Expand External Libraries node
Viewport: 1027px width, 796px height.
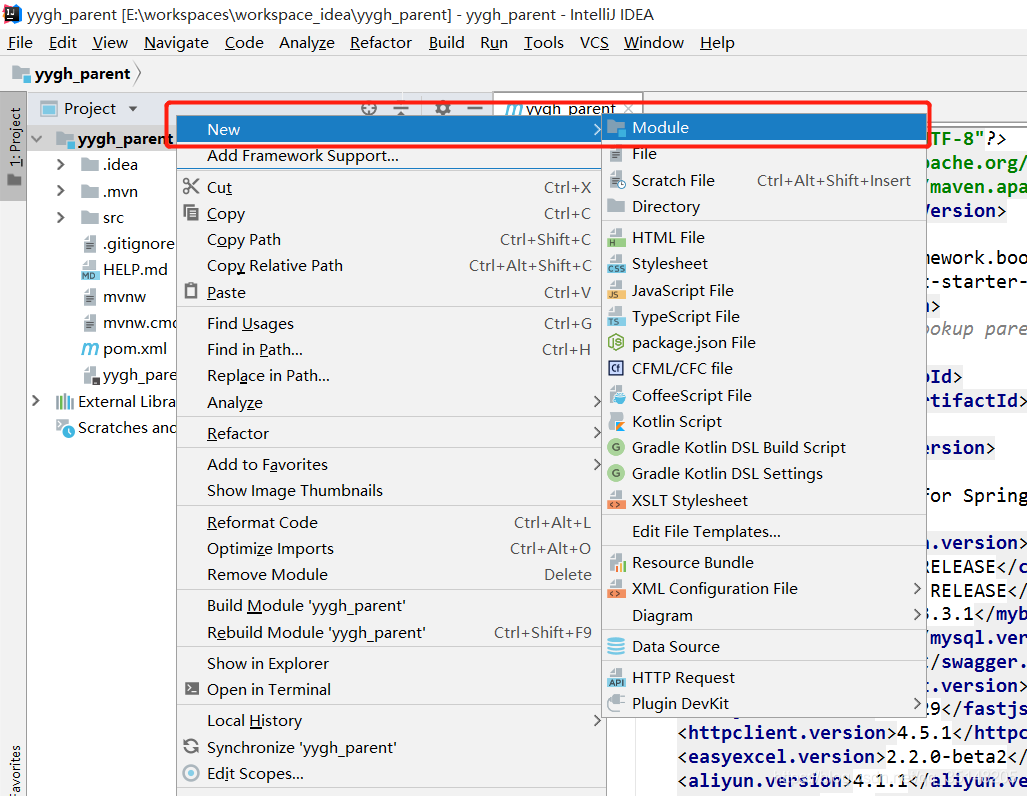(36, 401)
